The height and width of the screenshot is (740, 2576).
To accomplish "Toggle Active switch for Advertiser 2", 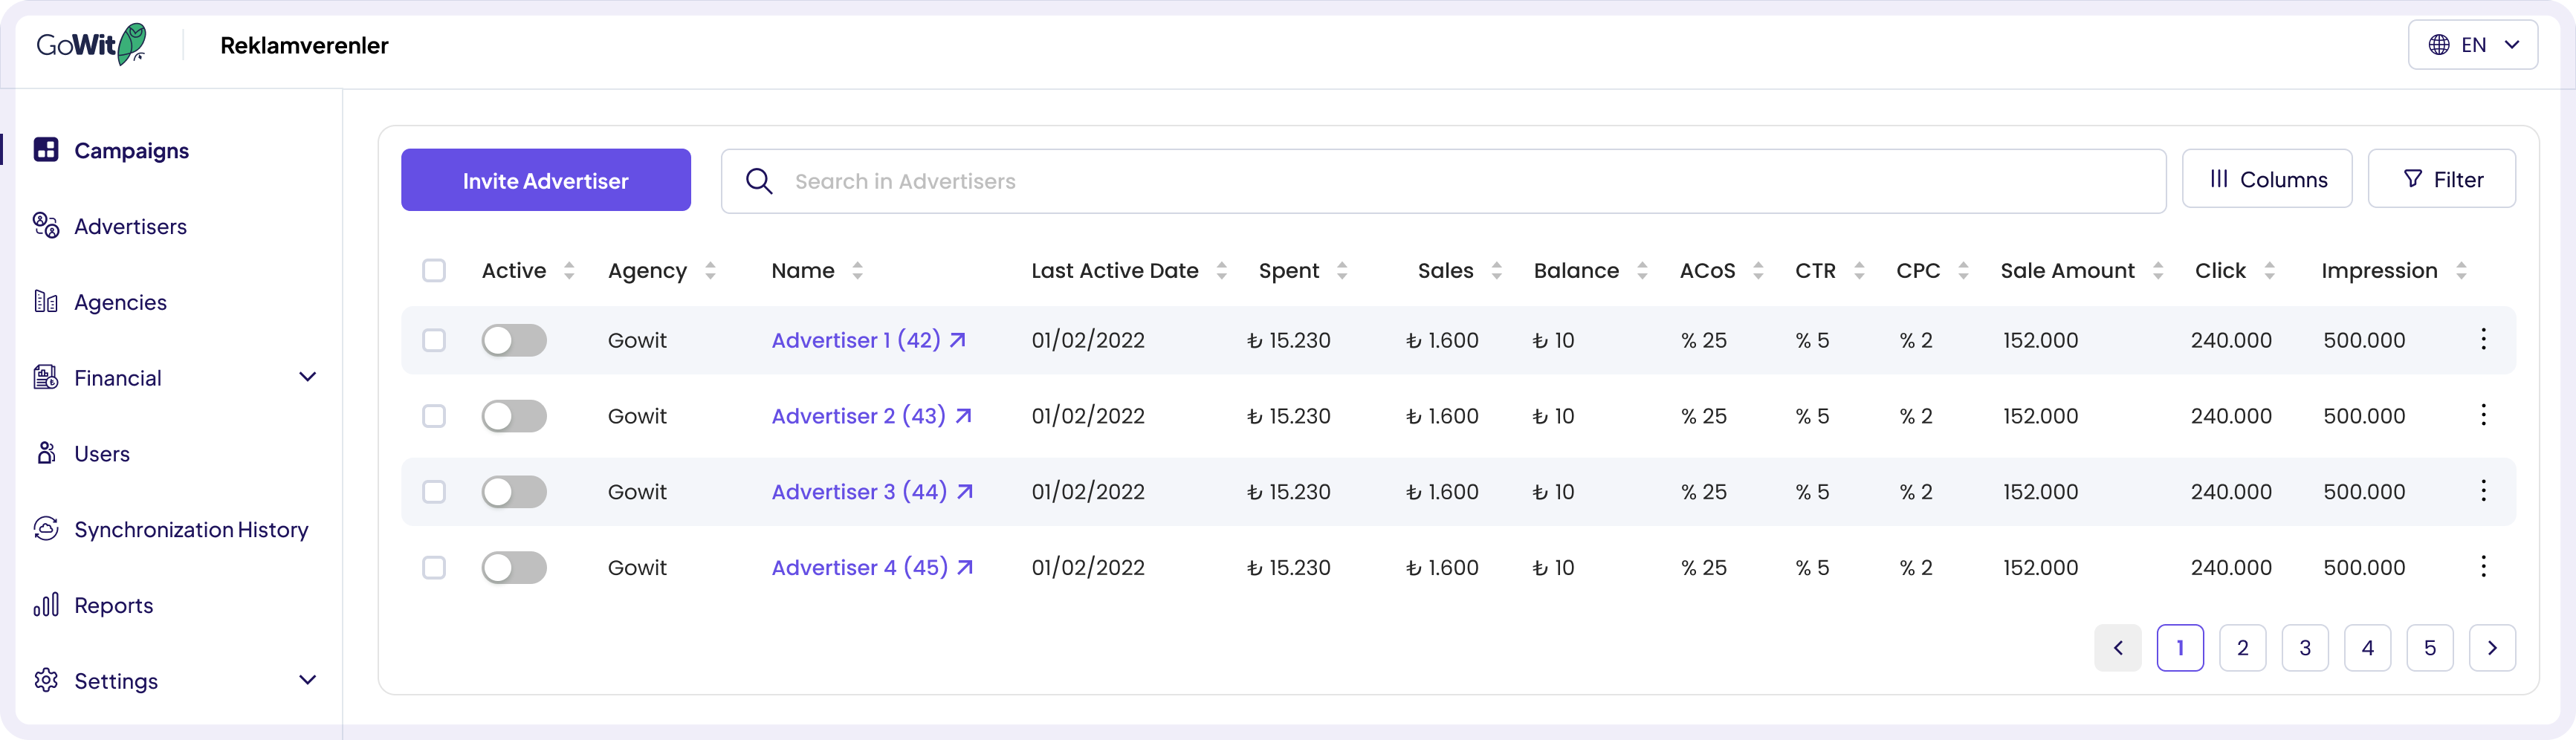I will pyautogui.click(x=514, y=416).
